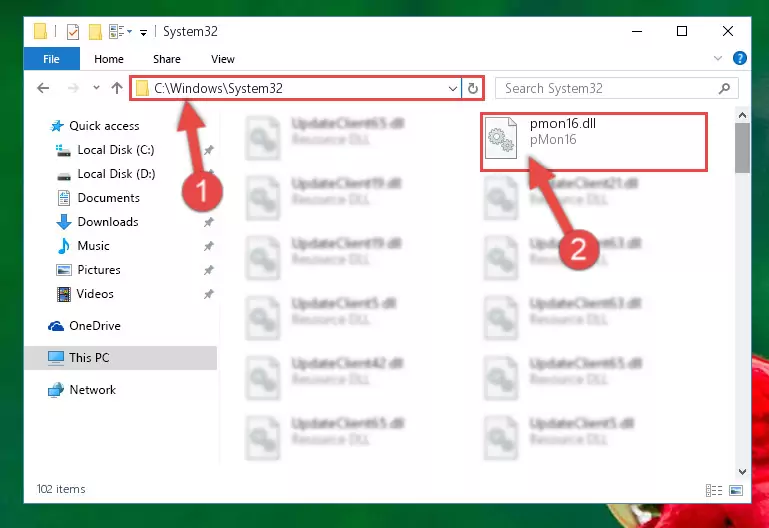The width and height of the screenshot is (769, 528).
Task: Open Local Disk (D:) in sidebar
Action: pos(116,174)
